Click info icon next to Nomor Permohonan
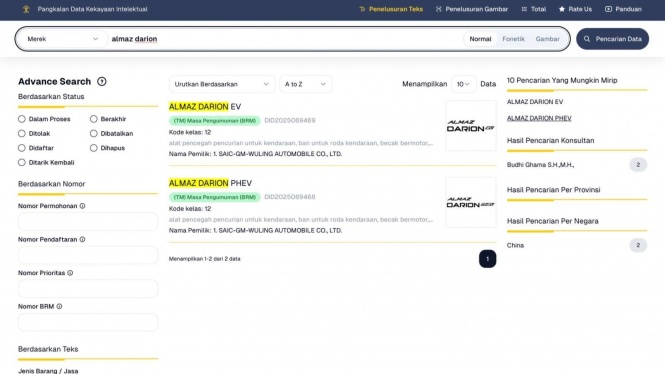665x374 pixels. point(82,206)
